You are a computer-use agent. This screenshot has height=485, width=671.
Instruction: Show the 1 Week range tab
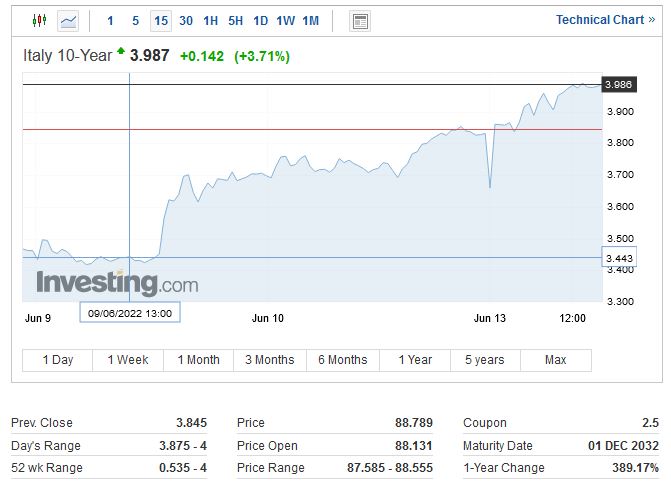[128, 360]
